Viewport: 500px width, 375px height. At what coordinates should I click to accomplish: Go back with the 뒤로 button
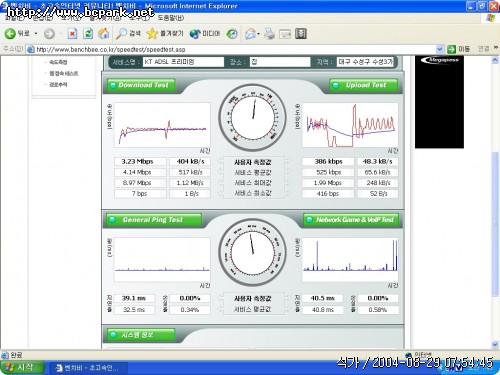(x=17, y=34)
